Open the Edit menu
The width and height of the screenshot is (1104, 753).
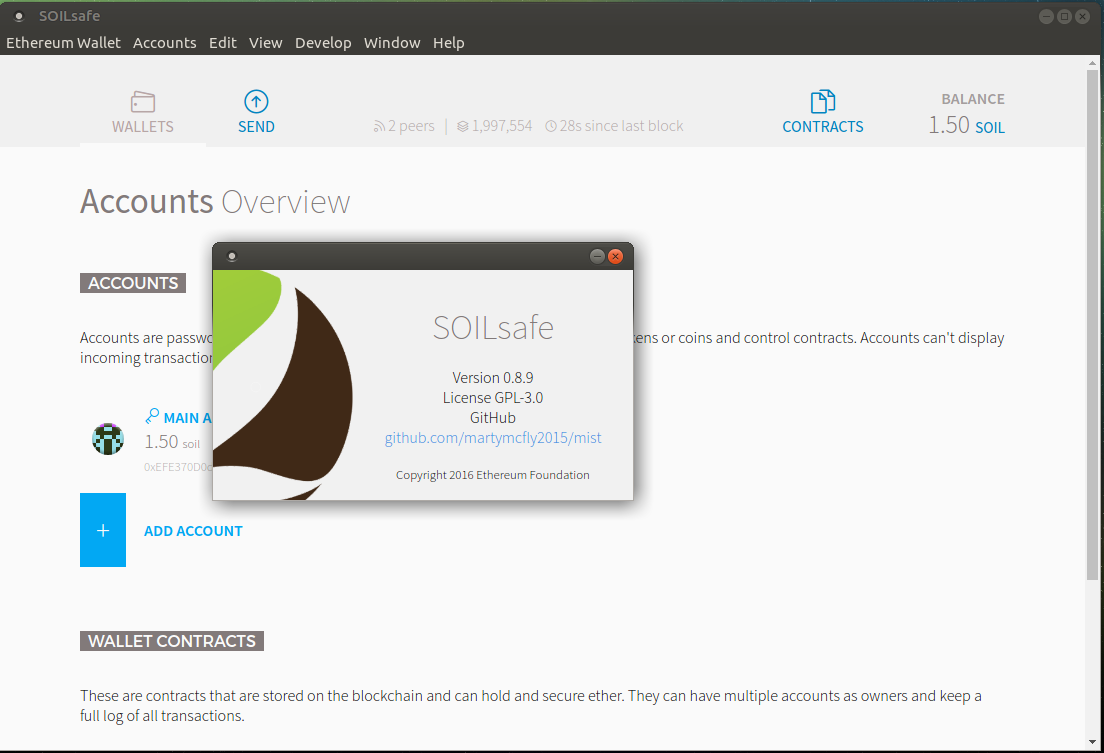222,43
